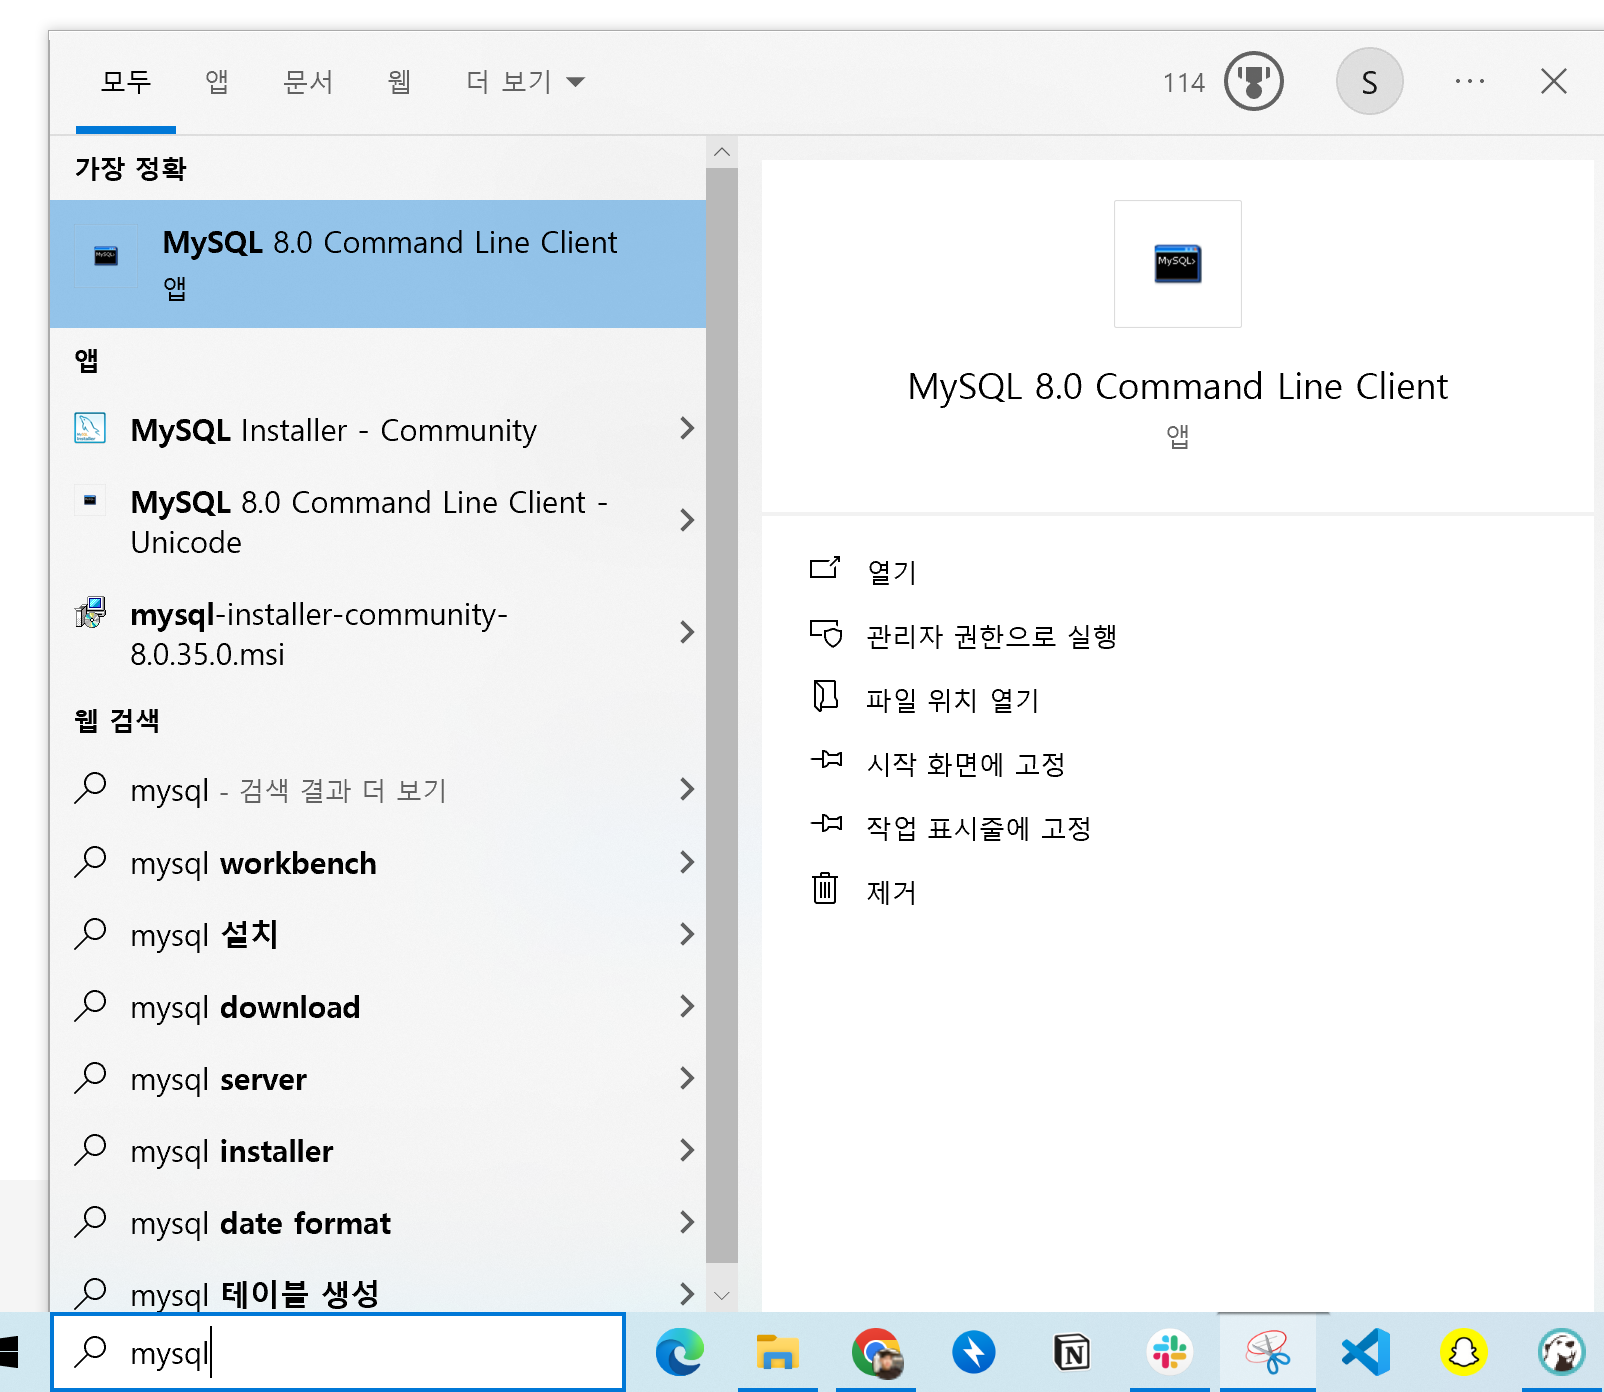The width and height of the screenshot is (1604, 1392).
Task: Click the magnifier icon for mysql workbench
Action: click(x=90, y=861)
